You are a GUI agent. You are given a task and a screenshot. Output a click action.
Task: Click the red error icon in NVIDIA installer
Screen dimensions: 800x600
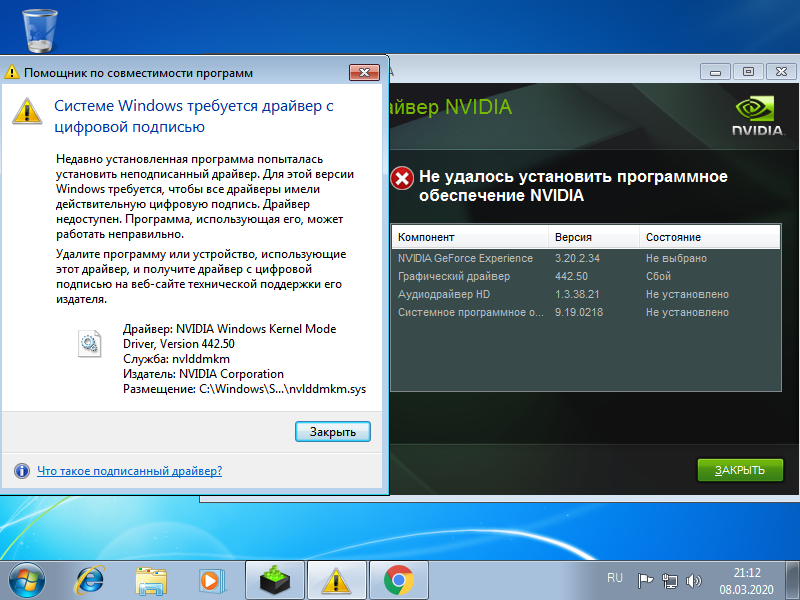click(x=403, y=179)
